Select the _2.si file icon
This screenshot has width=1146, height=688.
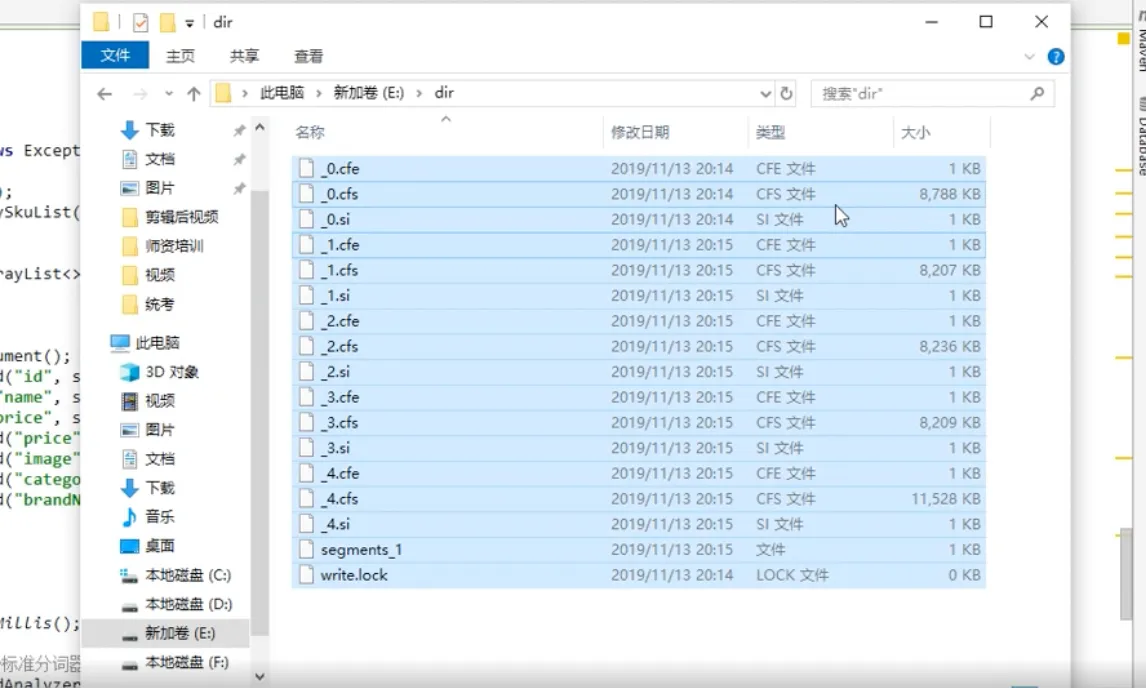307,372
